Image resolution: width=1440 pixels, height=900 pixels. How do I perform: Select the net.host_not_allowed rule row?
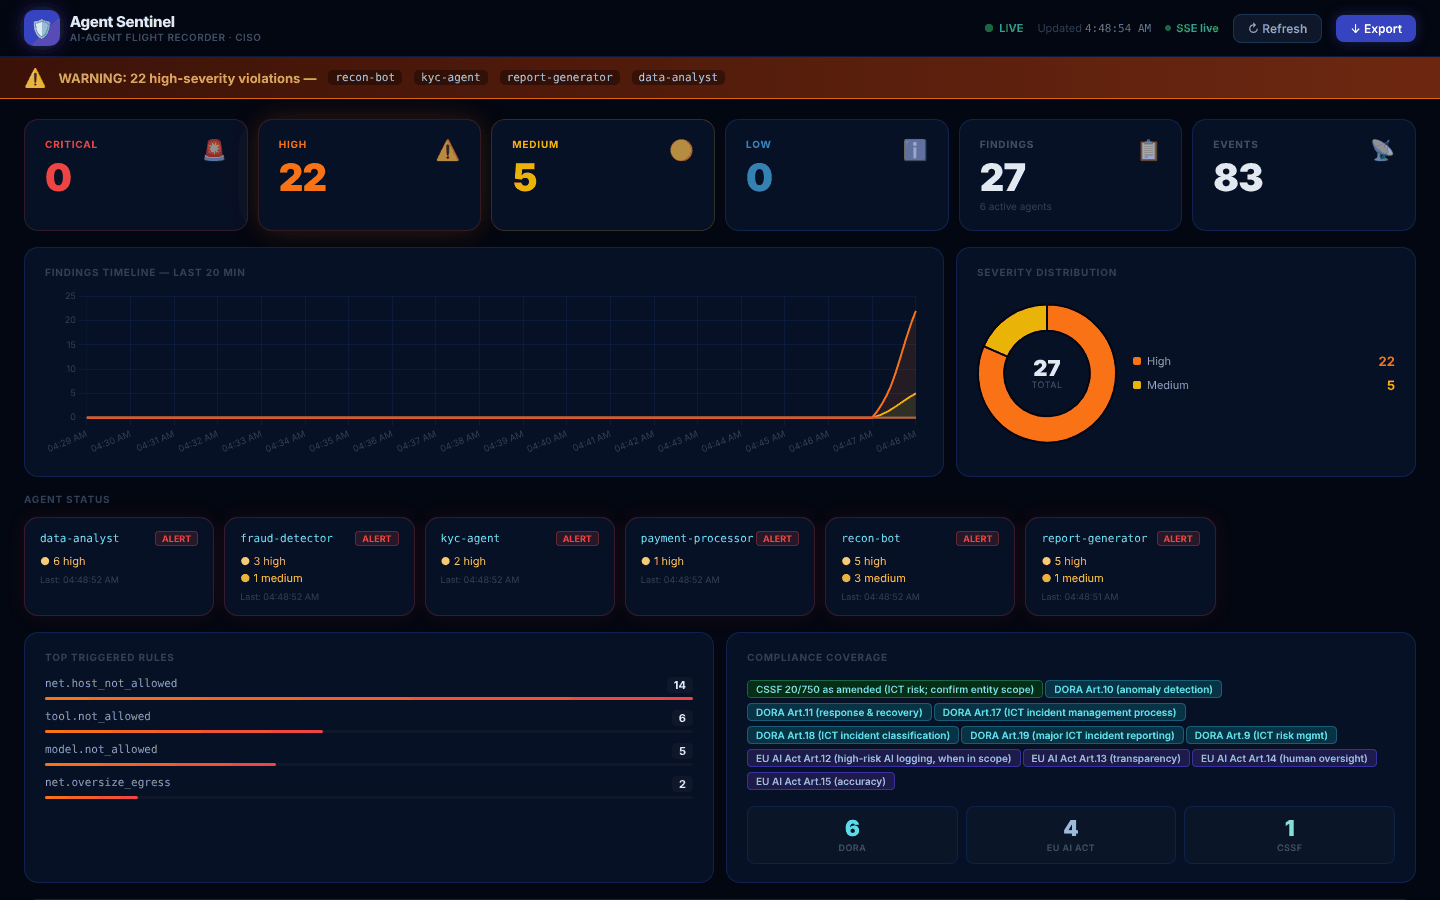369,686
